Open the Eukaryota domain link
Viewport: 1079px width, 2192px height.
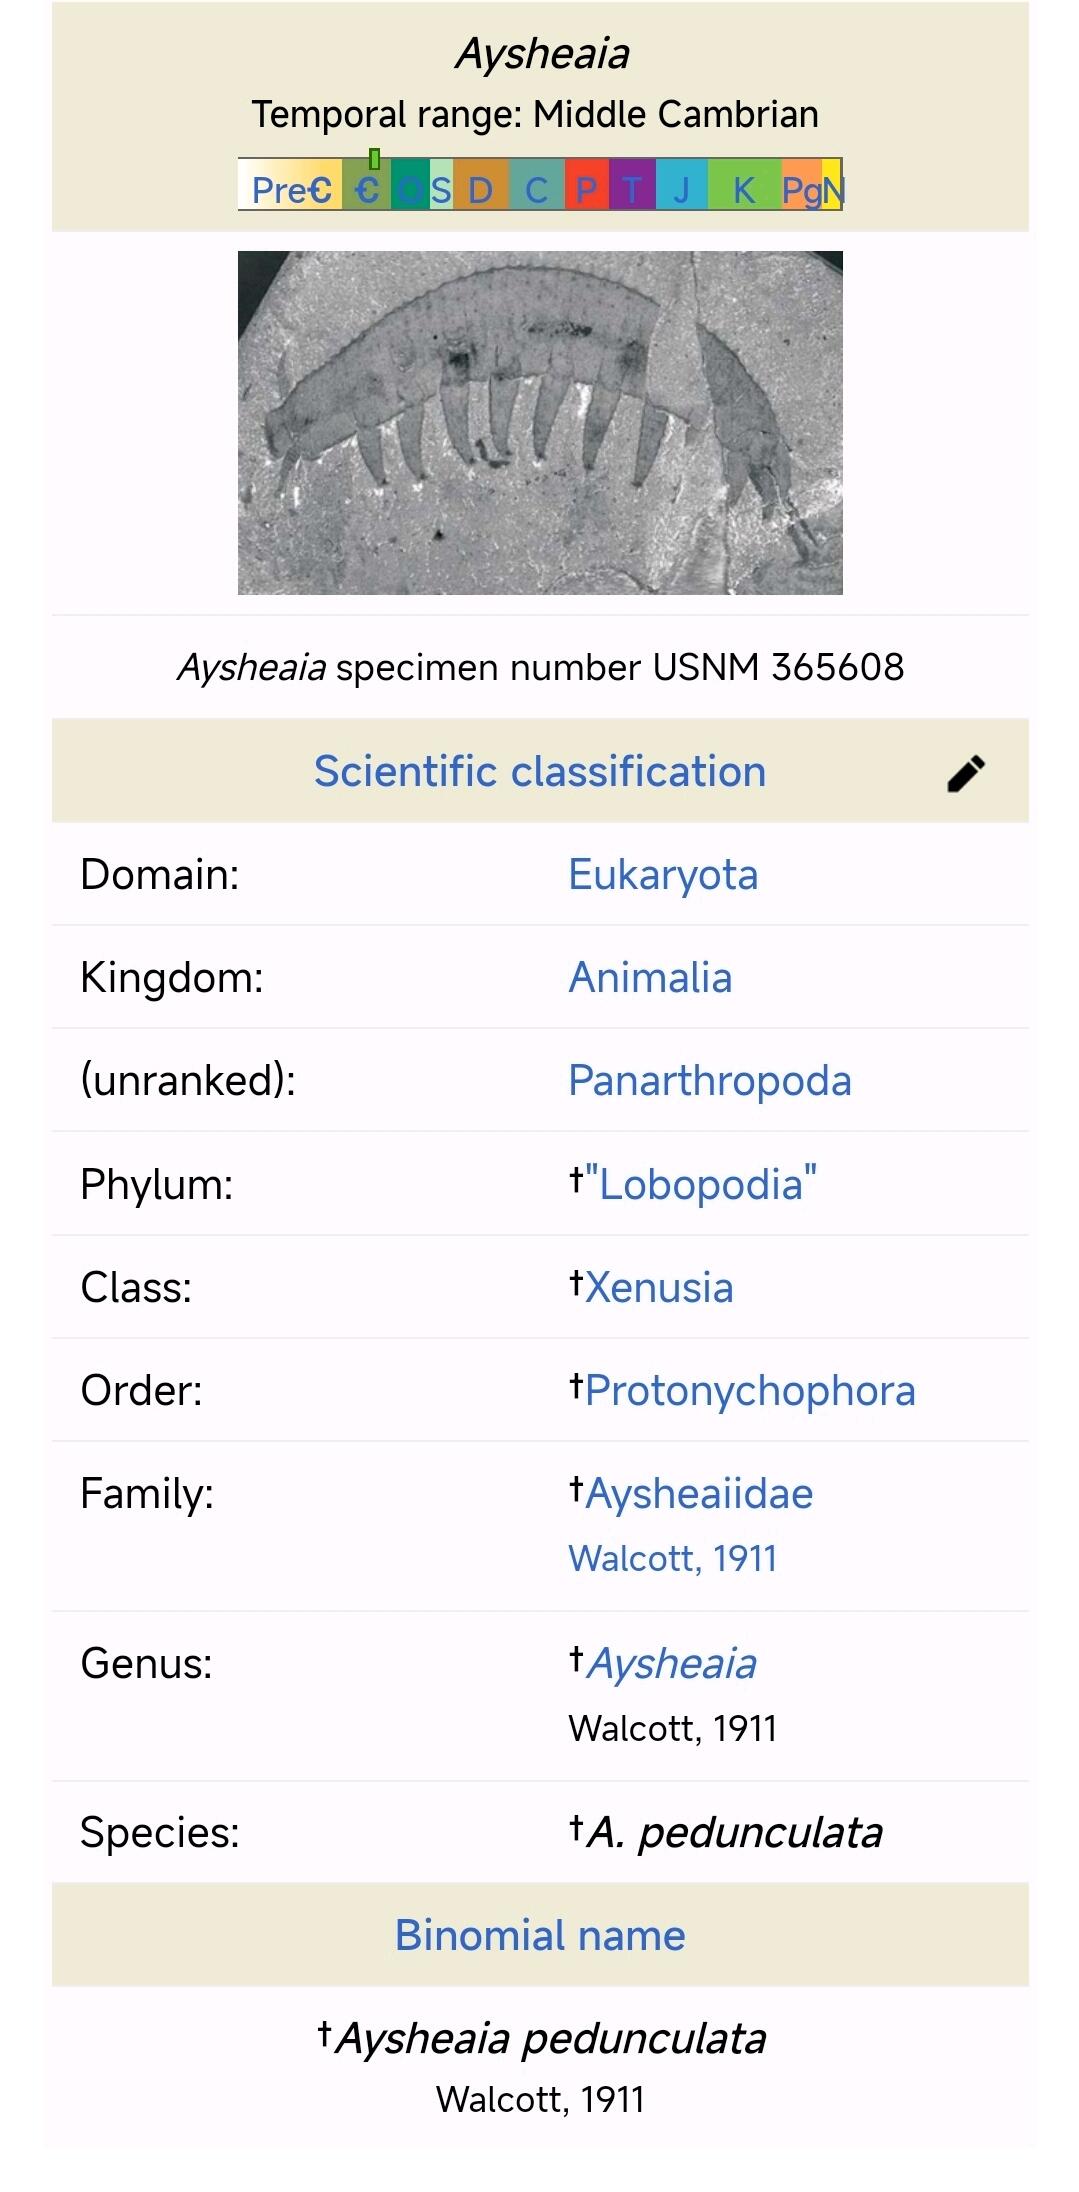point(663,875)
